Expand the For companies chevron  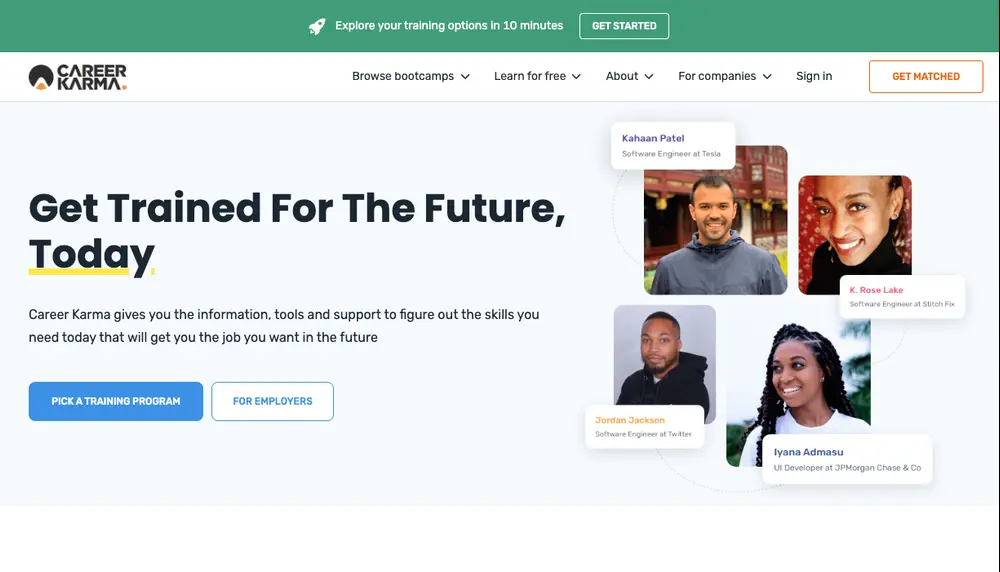click(x=767, y=76)
